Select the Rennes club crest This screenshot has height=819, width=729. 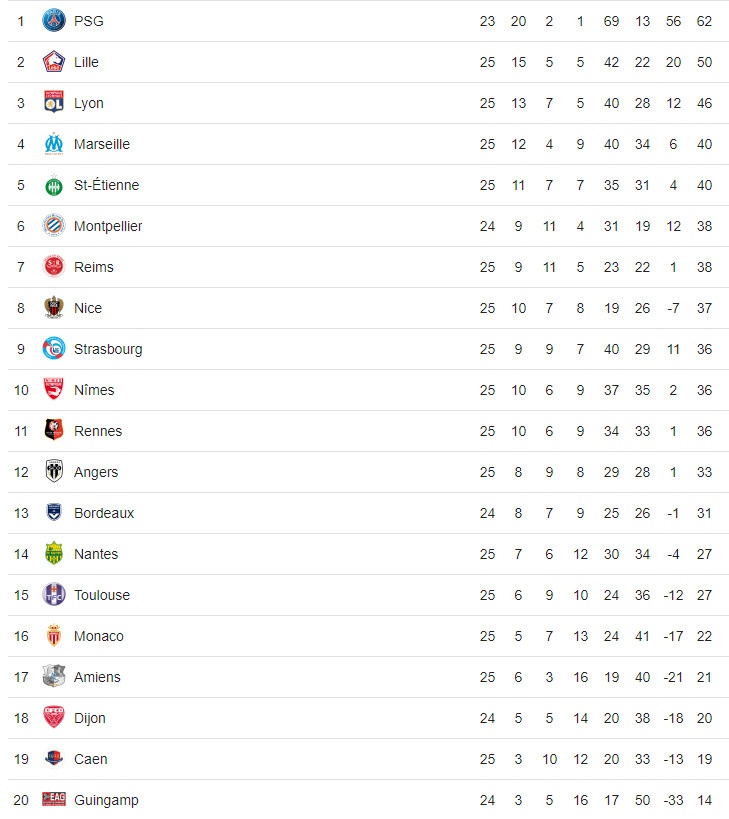(54, 431)
